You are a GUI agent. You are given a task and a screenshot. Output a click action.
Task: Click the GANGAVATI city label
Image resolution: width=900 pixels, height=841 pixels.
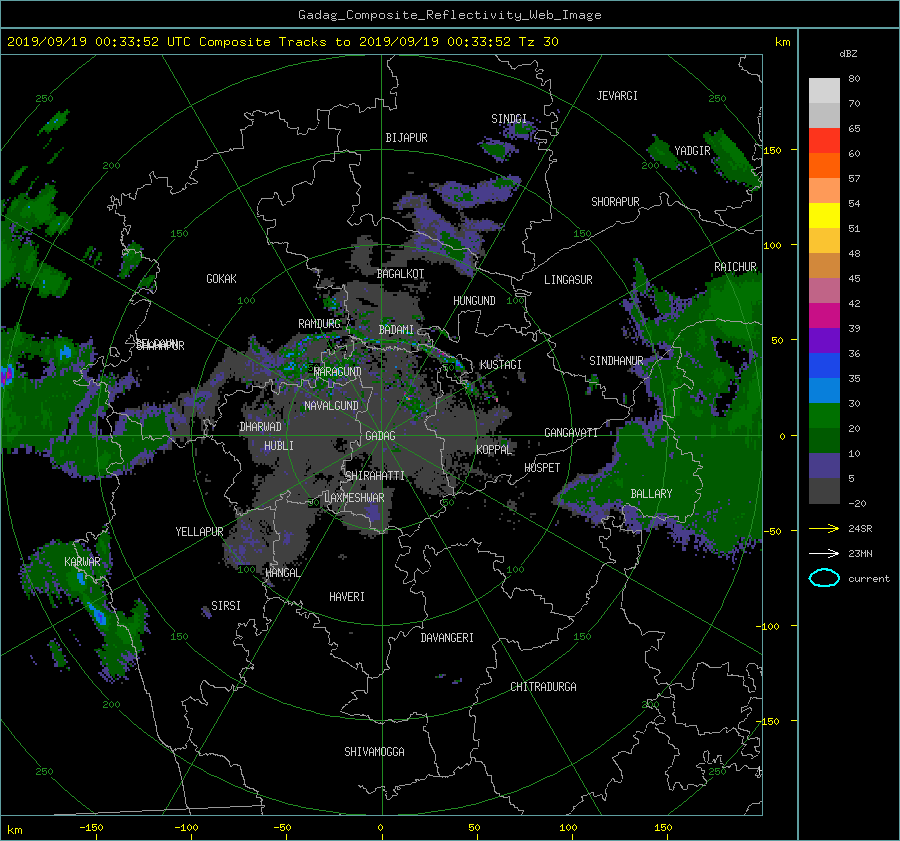click(571, 433)
